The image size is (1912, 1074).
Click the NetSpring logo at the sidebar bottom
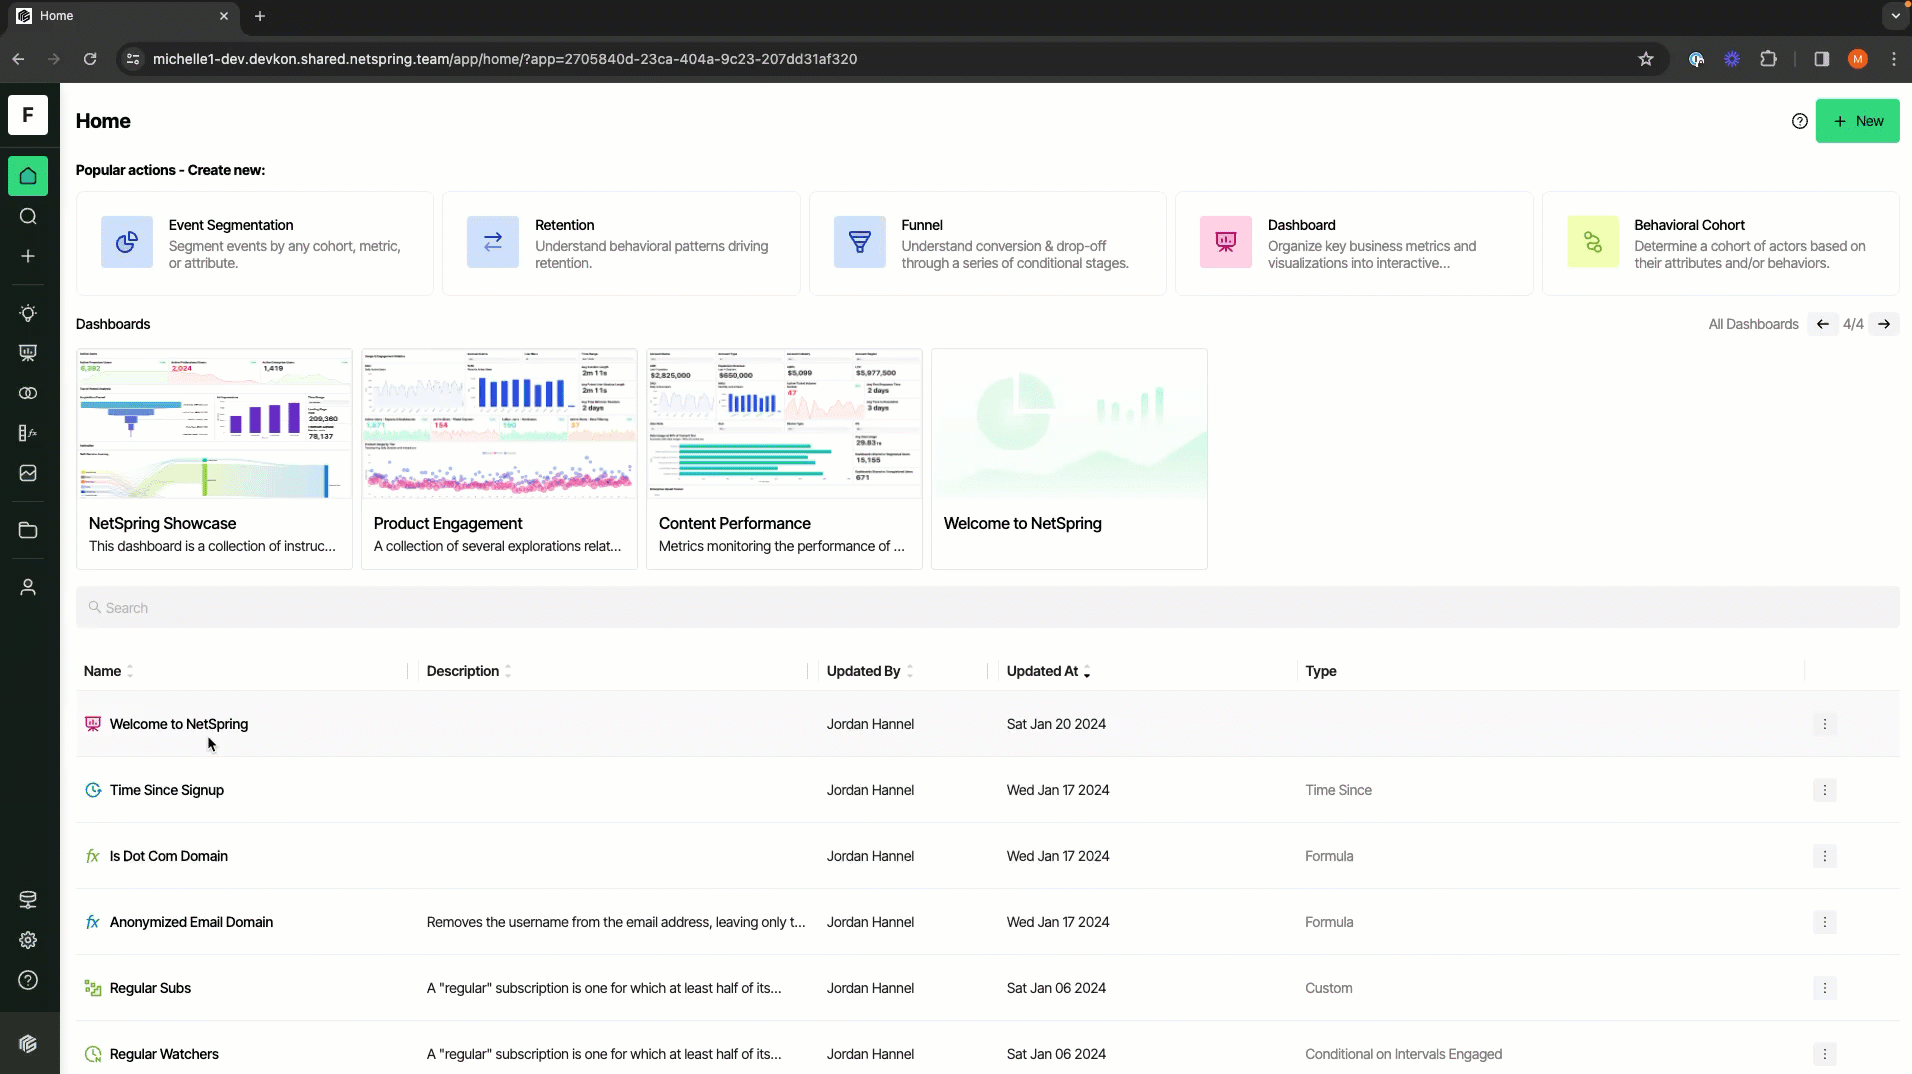coord(28,1044)
